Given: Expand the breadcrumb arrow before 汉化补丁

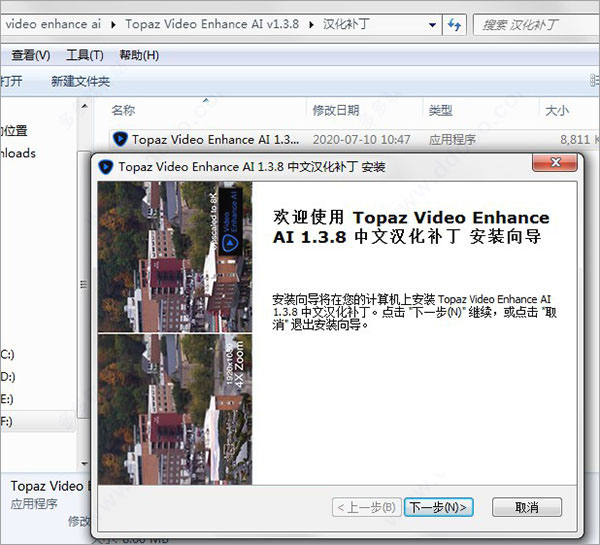Looking at the screenshot, I should click(311, 25).
